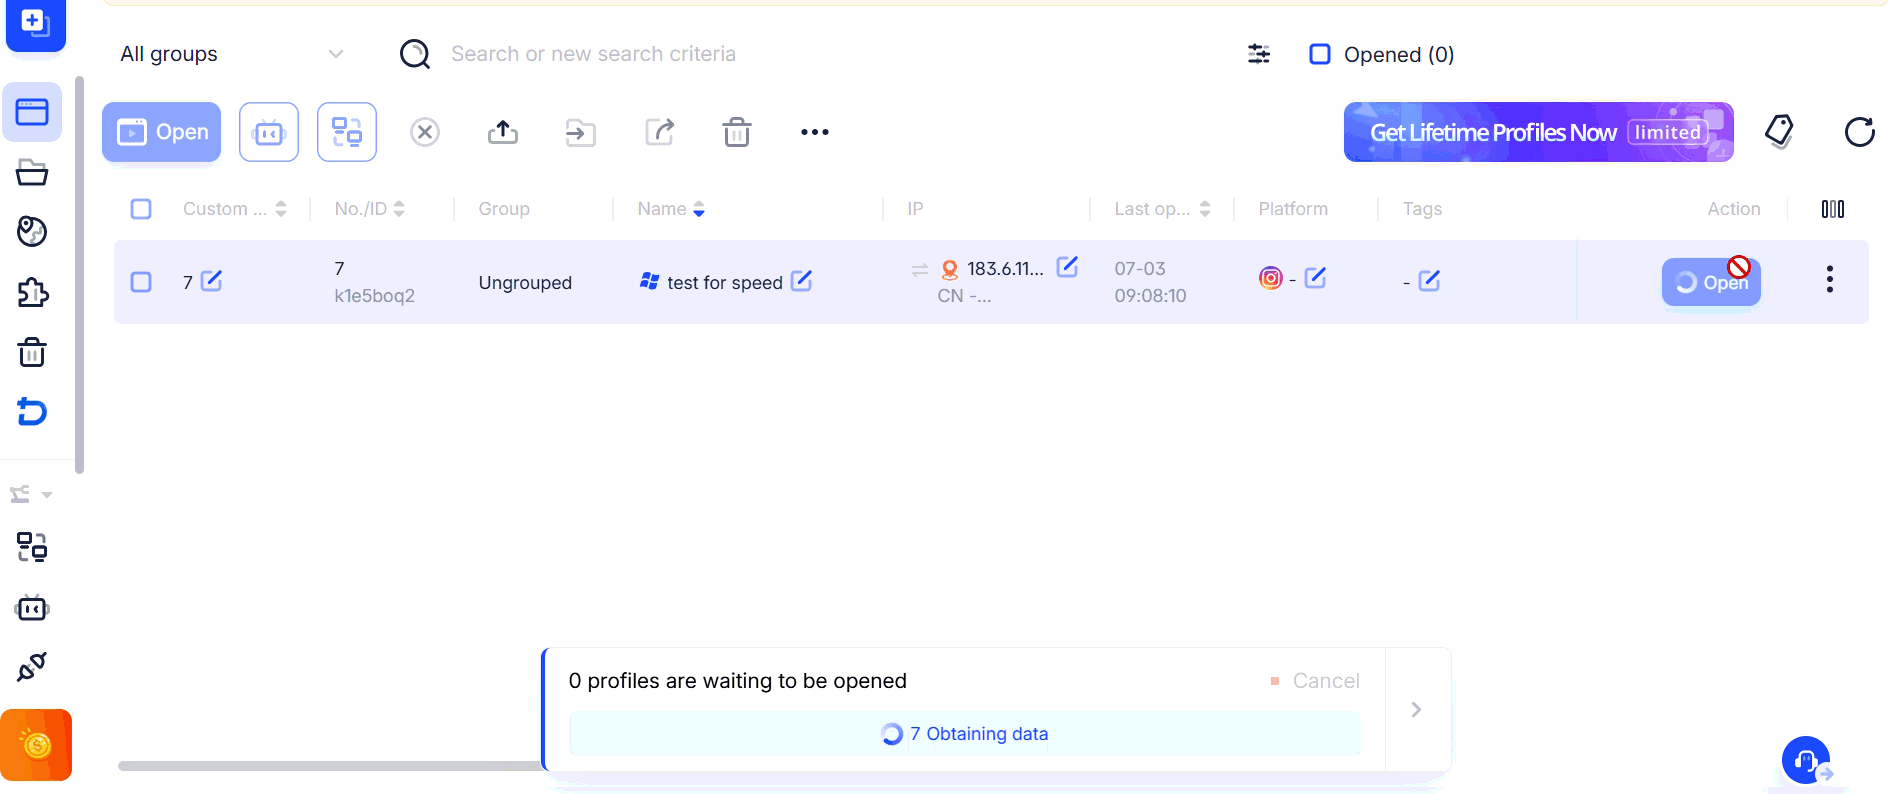This screenshot has width=1902, height=794.
Task: Open the proxy globe icon in sidebar
Action: coord(32,232)
